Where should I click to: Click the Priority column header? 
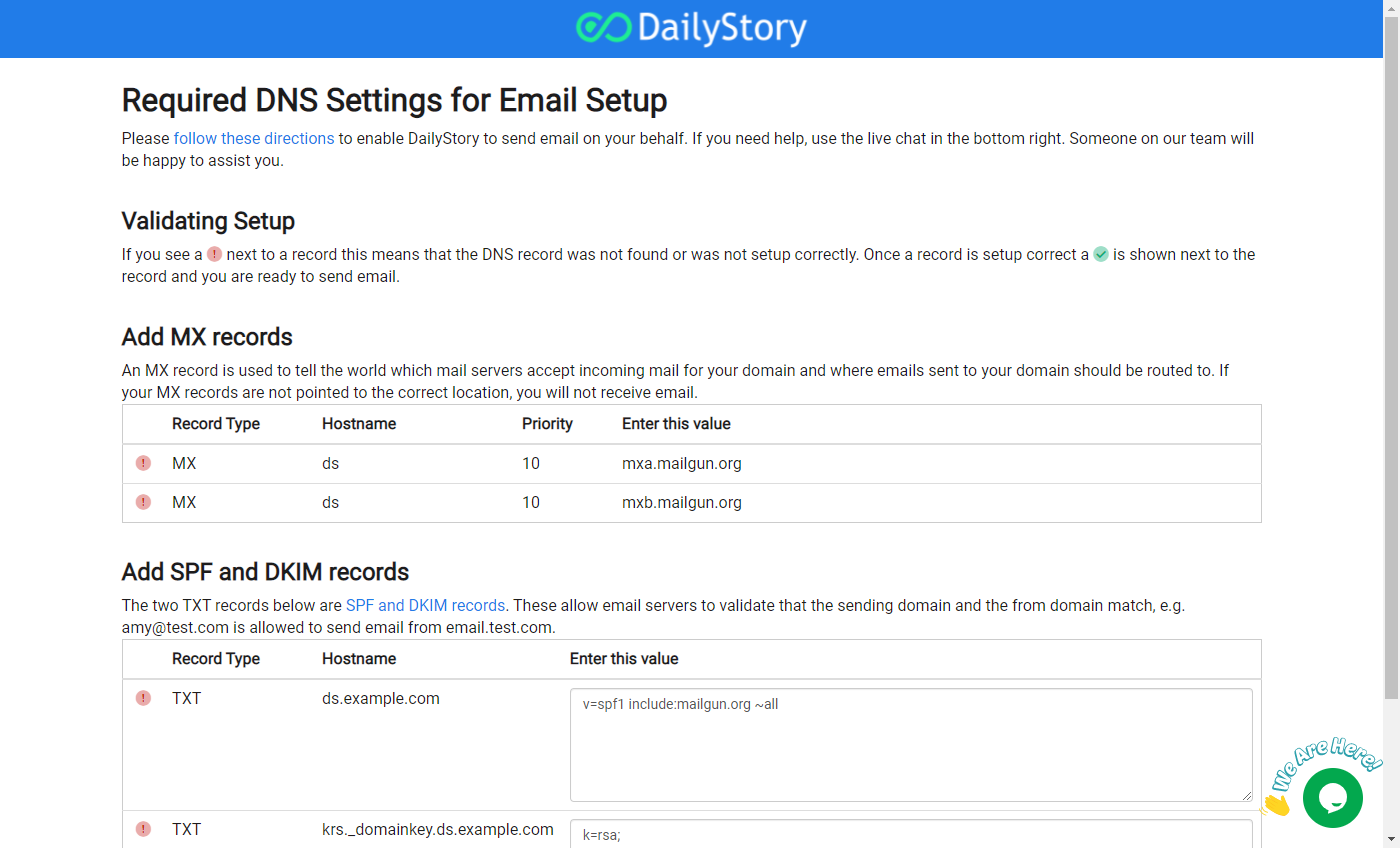(x=547, y=423)
